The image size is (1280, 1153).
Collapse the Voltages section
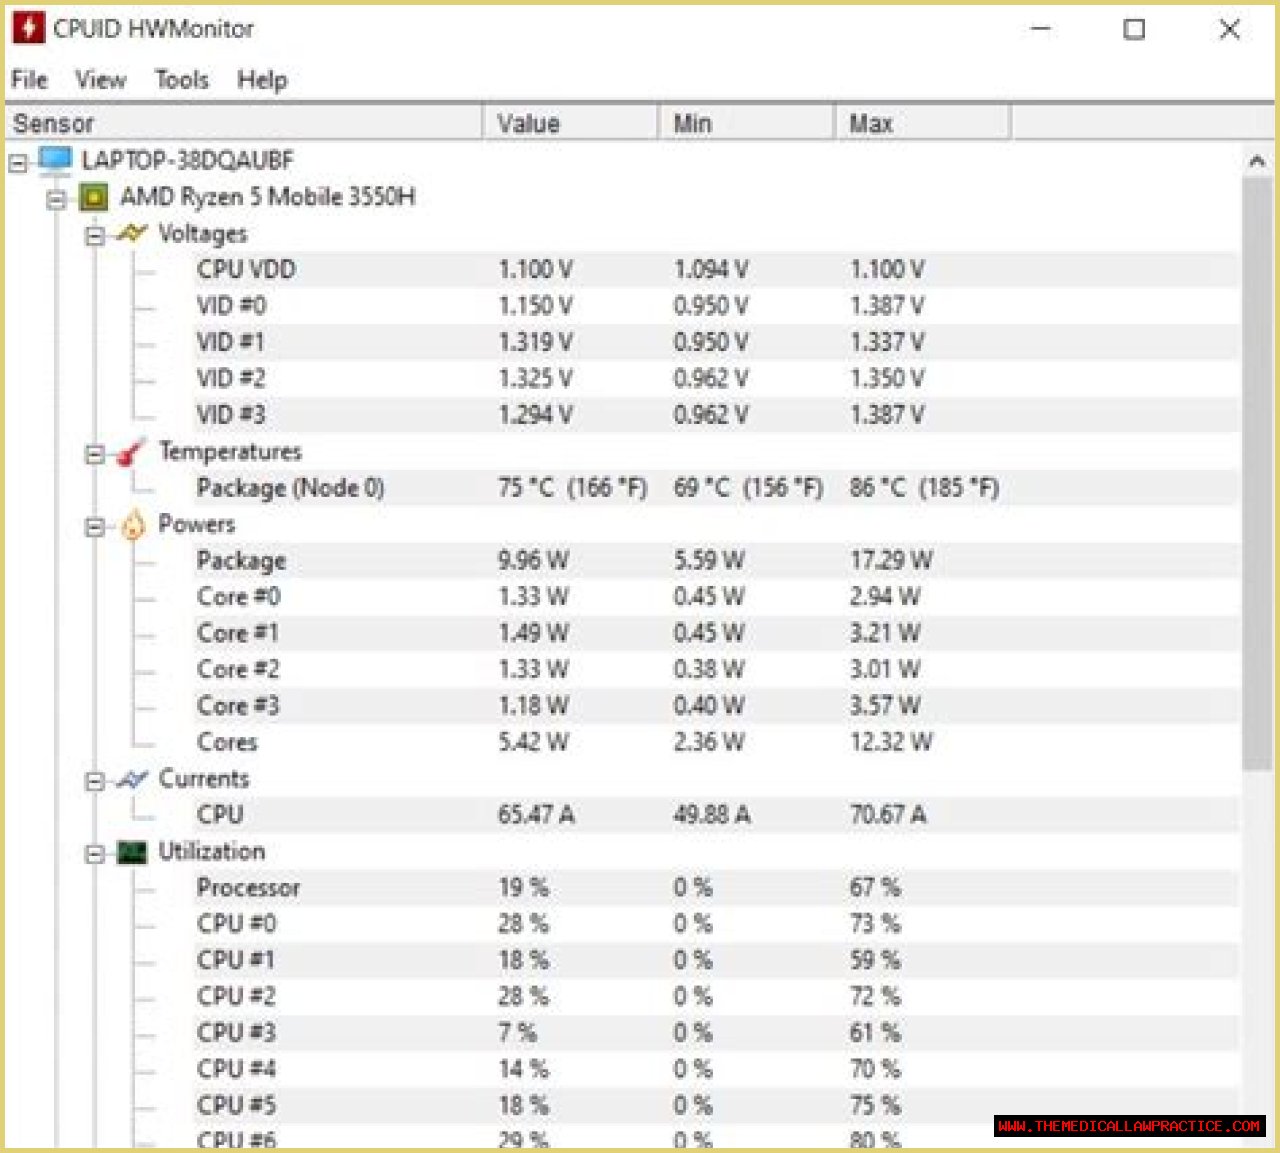pyautogui.click(x=95, y=236)
